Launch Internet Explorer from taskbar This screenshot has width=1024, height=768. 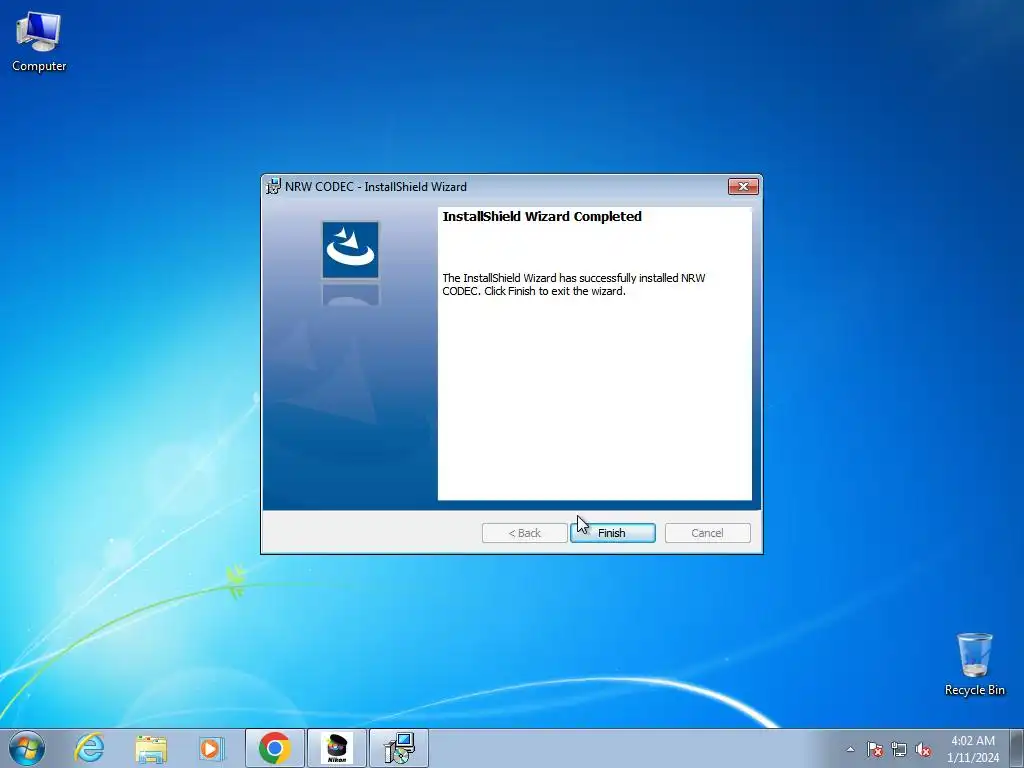click(89, 748)
